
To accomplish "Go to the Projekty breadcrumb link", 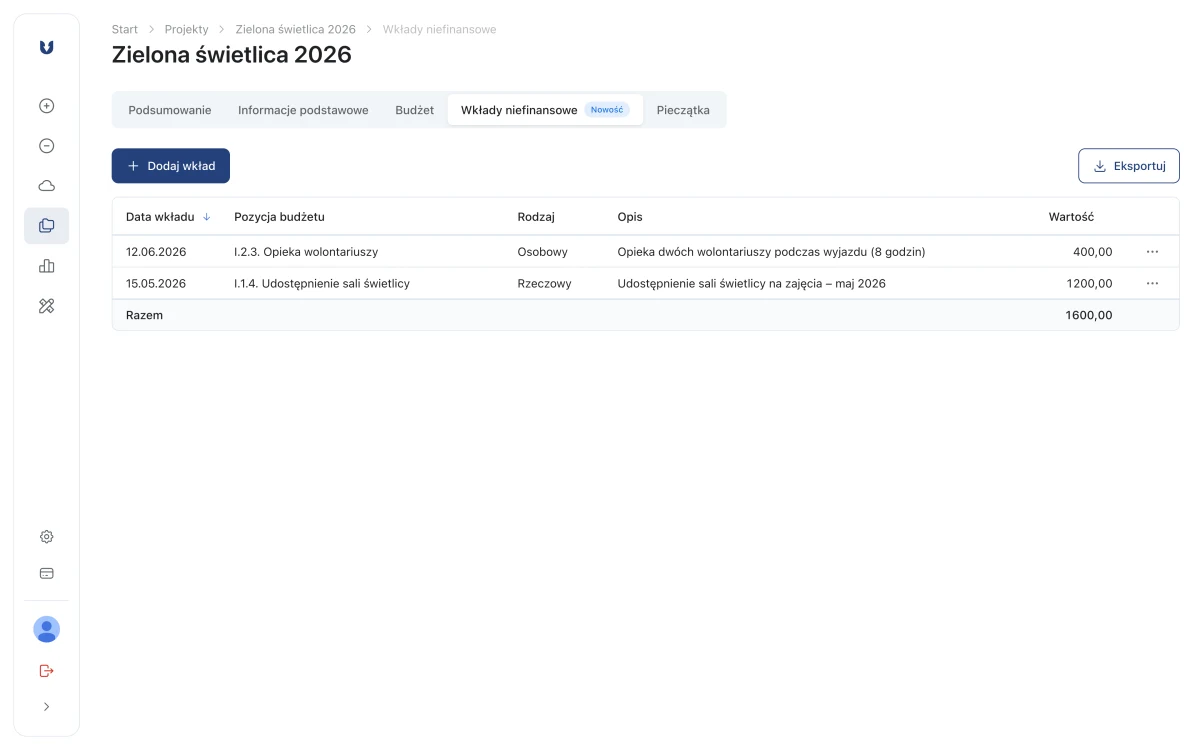I will point(187,30).
